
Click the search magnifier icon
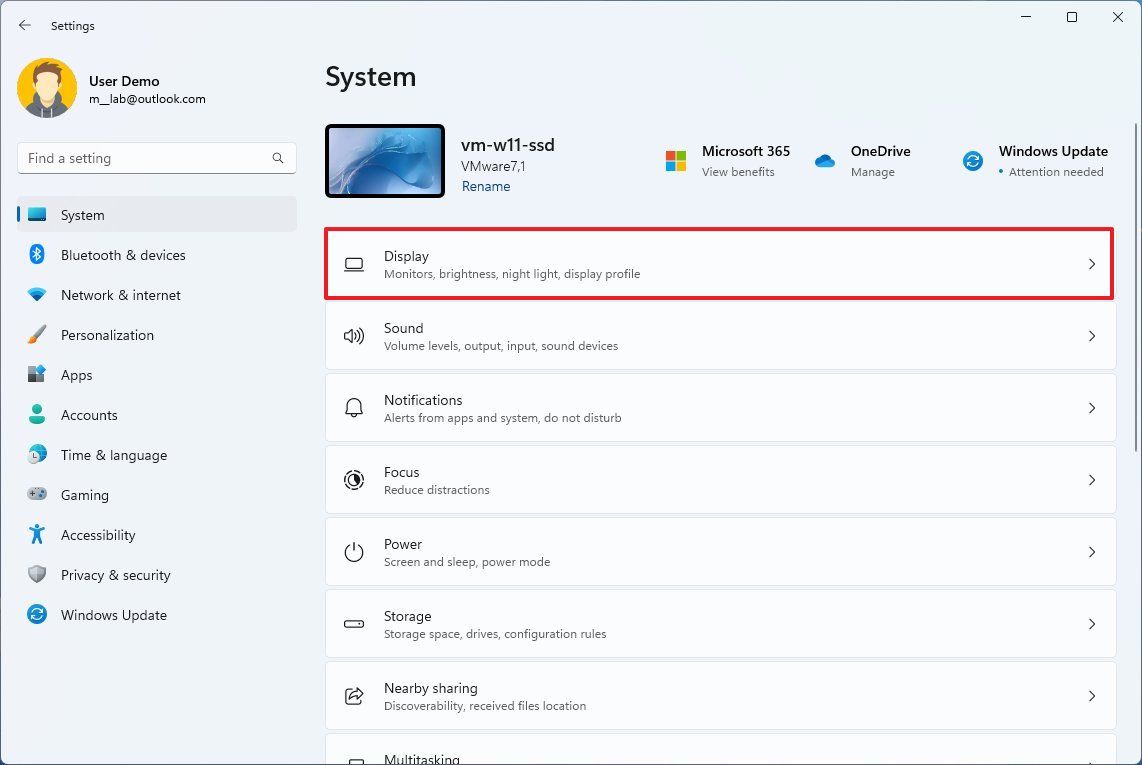pos(278,158)
